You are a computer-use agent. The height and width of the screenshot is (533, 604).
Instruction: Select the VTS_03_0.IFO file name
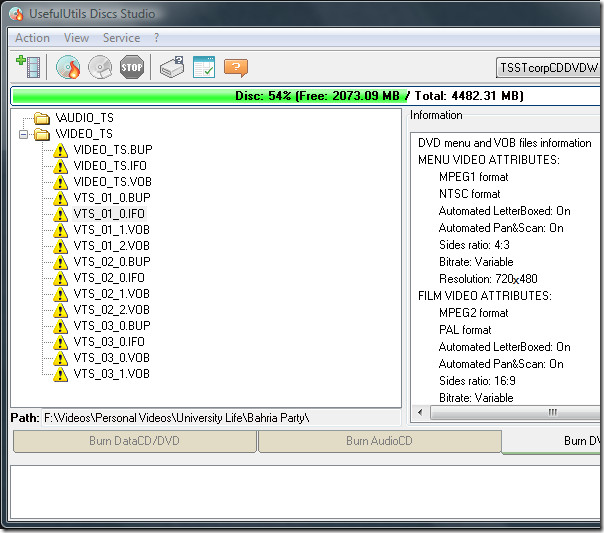click(109, 342)
